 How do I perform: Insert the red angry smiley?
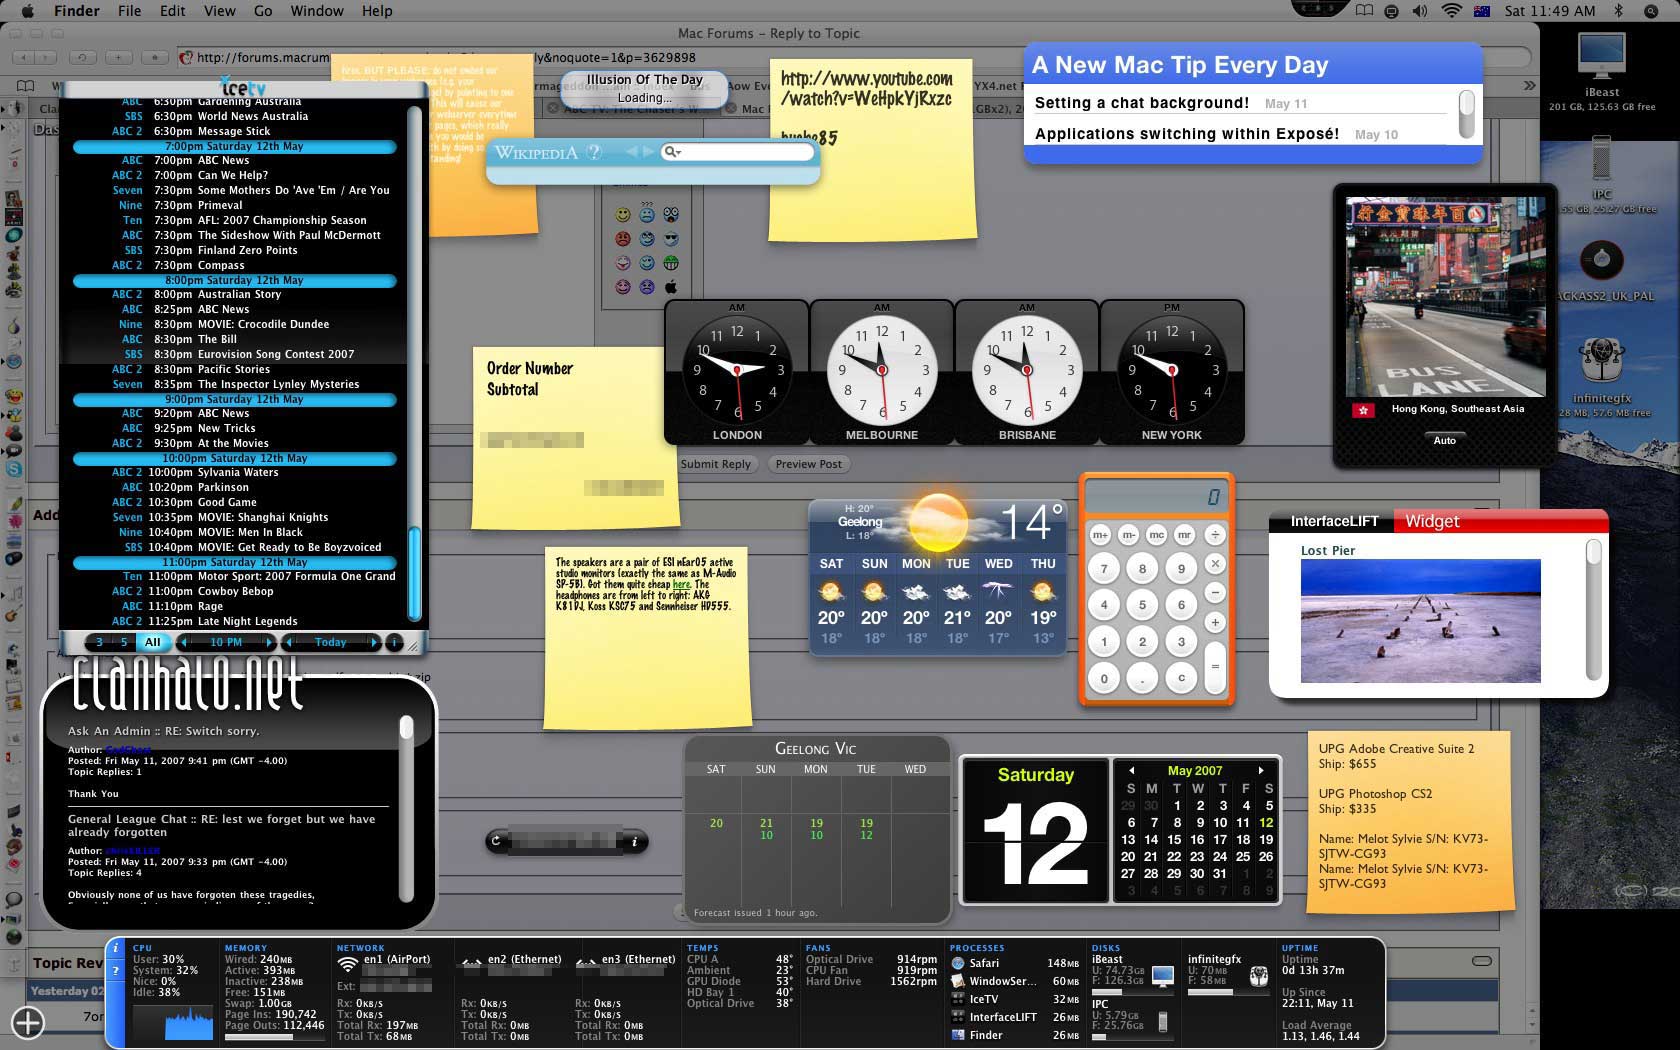click(x=623, y=239)
